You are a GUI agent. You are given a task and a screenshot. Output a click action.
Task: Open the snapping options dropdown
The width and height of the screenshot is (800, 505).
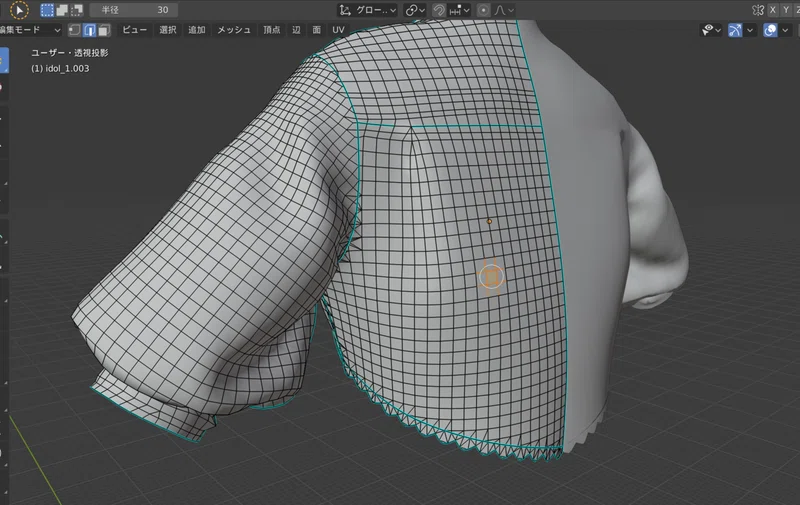click(459, 10)
